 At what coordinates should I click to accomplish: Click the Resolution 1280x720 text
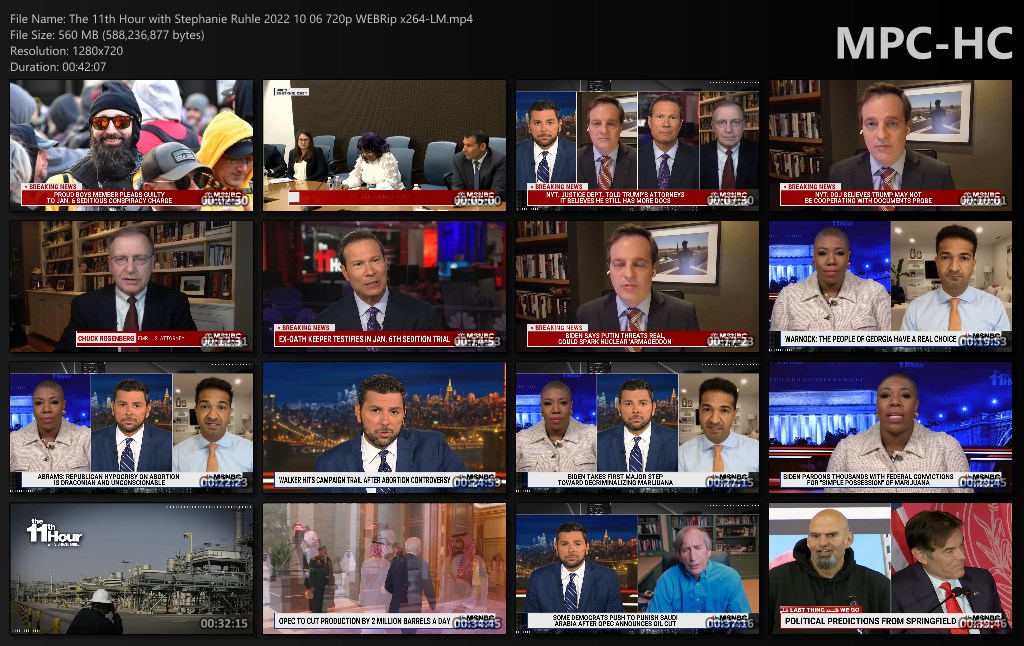point(66,50)
